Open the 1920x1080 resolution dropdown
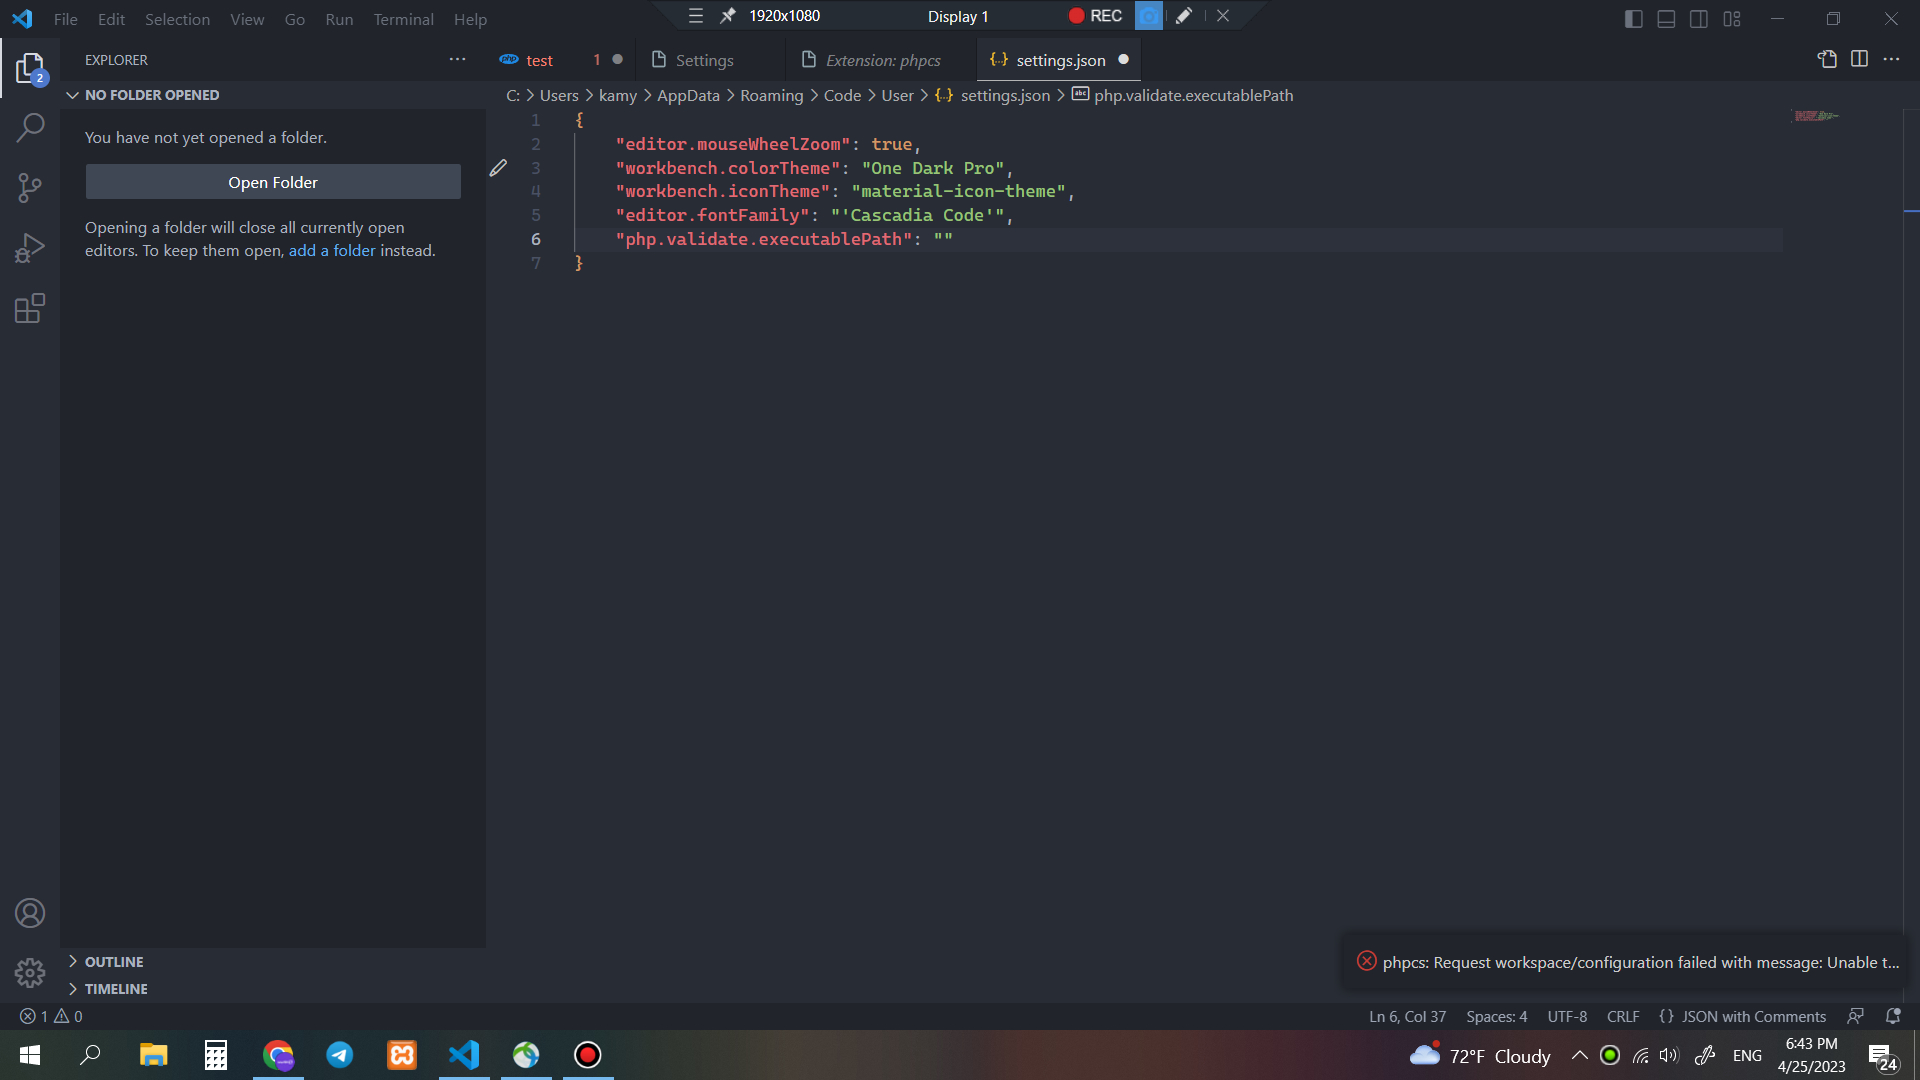Viewport: 1920px width, 1080px height. 784,16
